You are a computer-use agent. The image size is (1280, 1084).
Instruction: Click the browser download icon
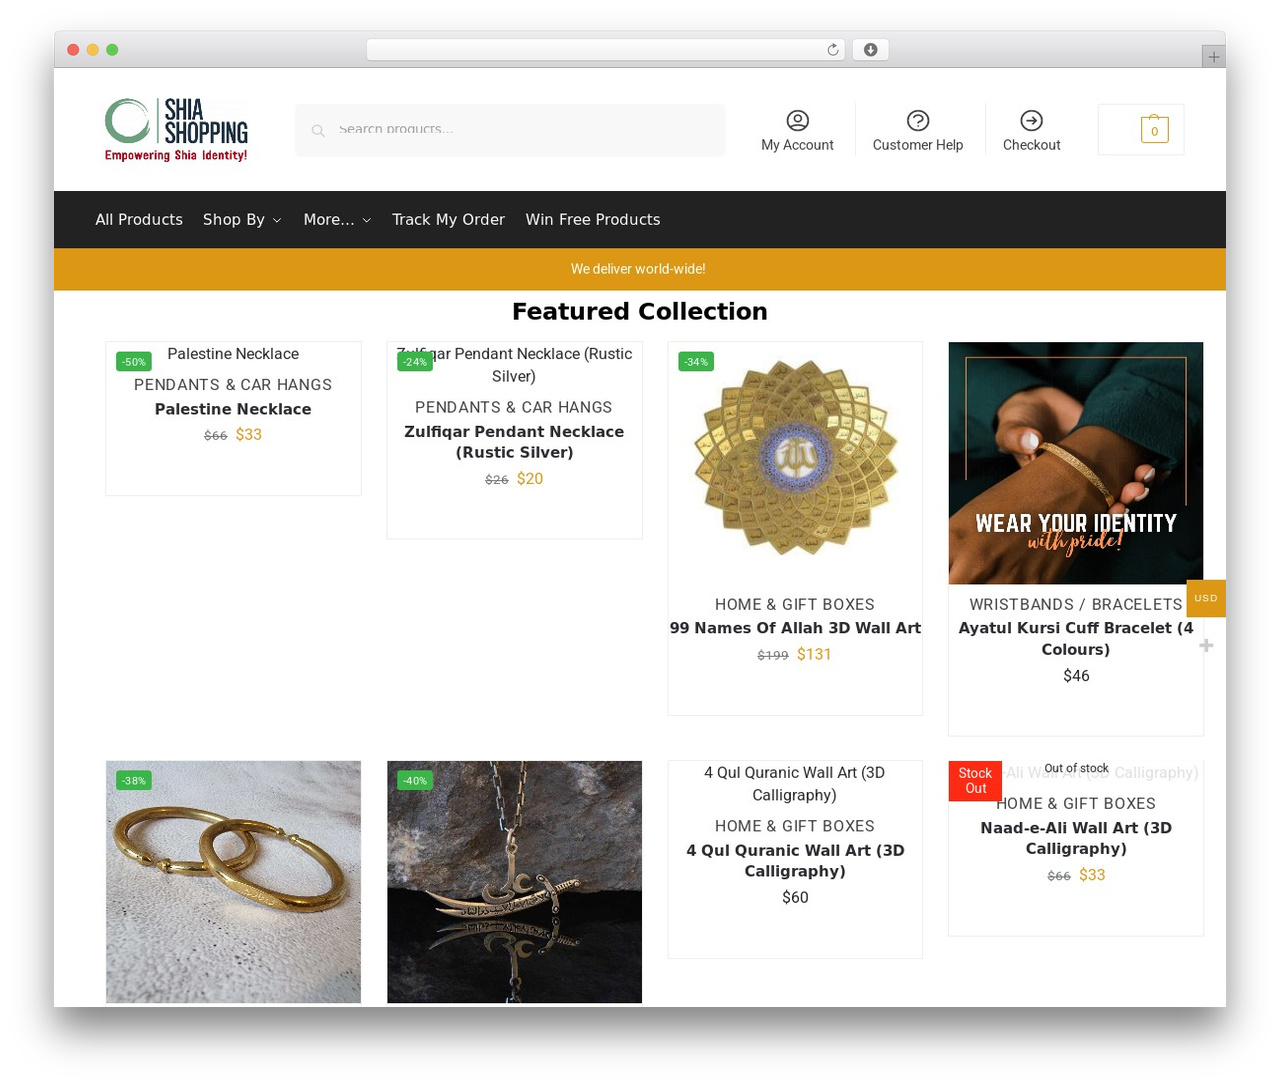point(870,50)
